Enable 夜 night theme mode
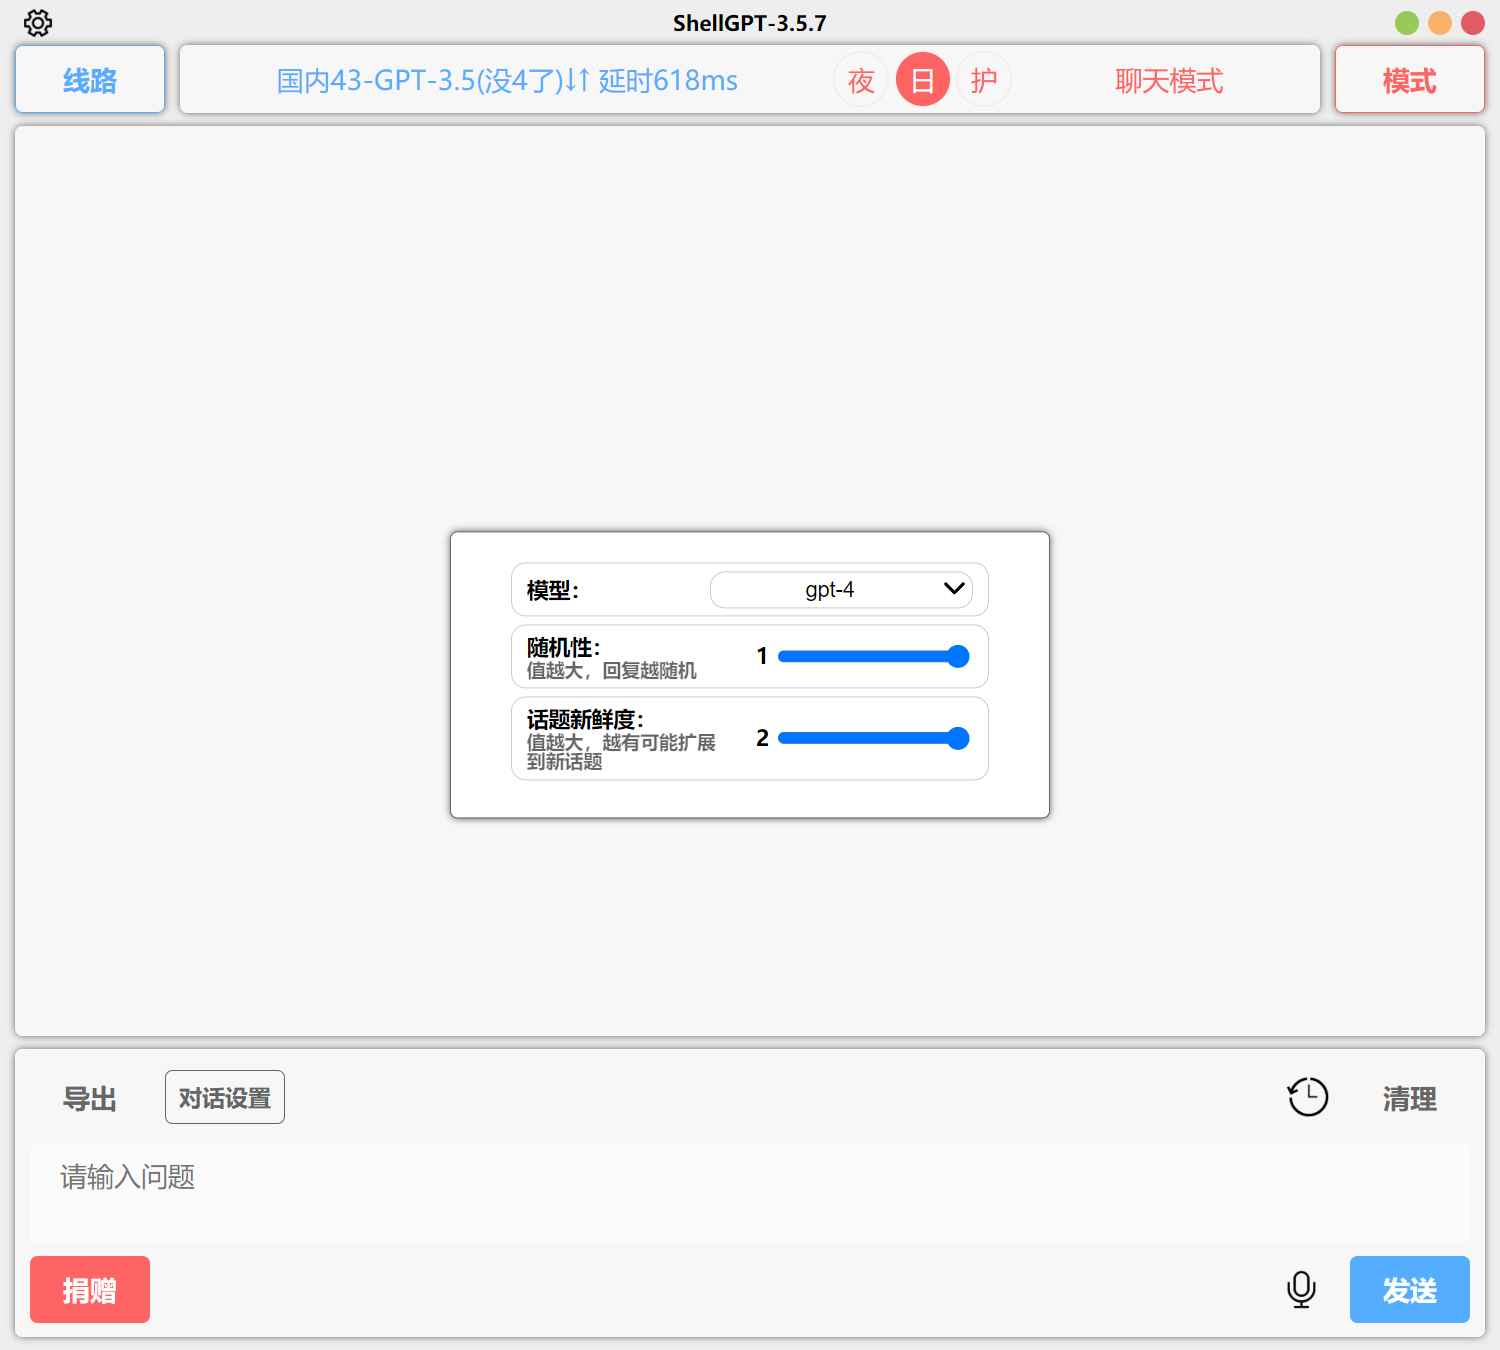The height and width of the screenshot is (1350, 1500). click(861, 79)
